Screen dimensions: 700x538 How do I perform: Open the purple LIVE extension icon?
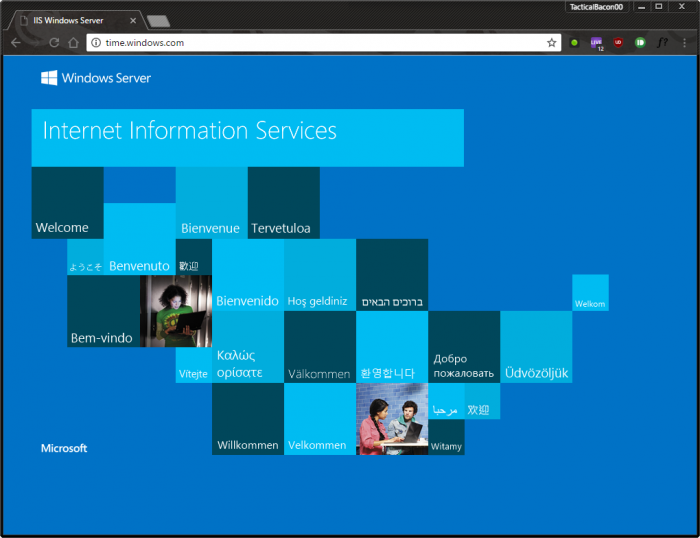[596, 43]
